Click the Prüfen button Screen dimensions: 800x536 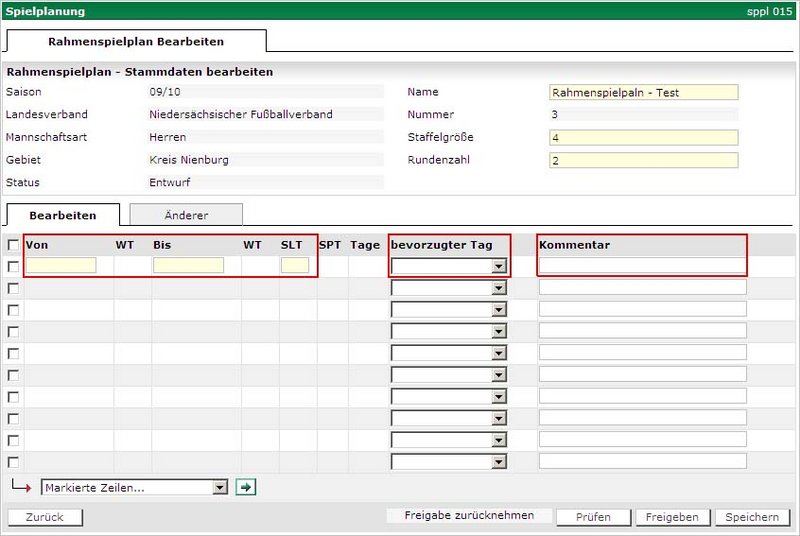593,517
